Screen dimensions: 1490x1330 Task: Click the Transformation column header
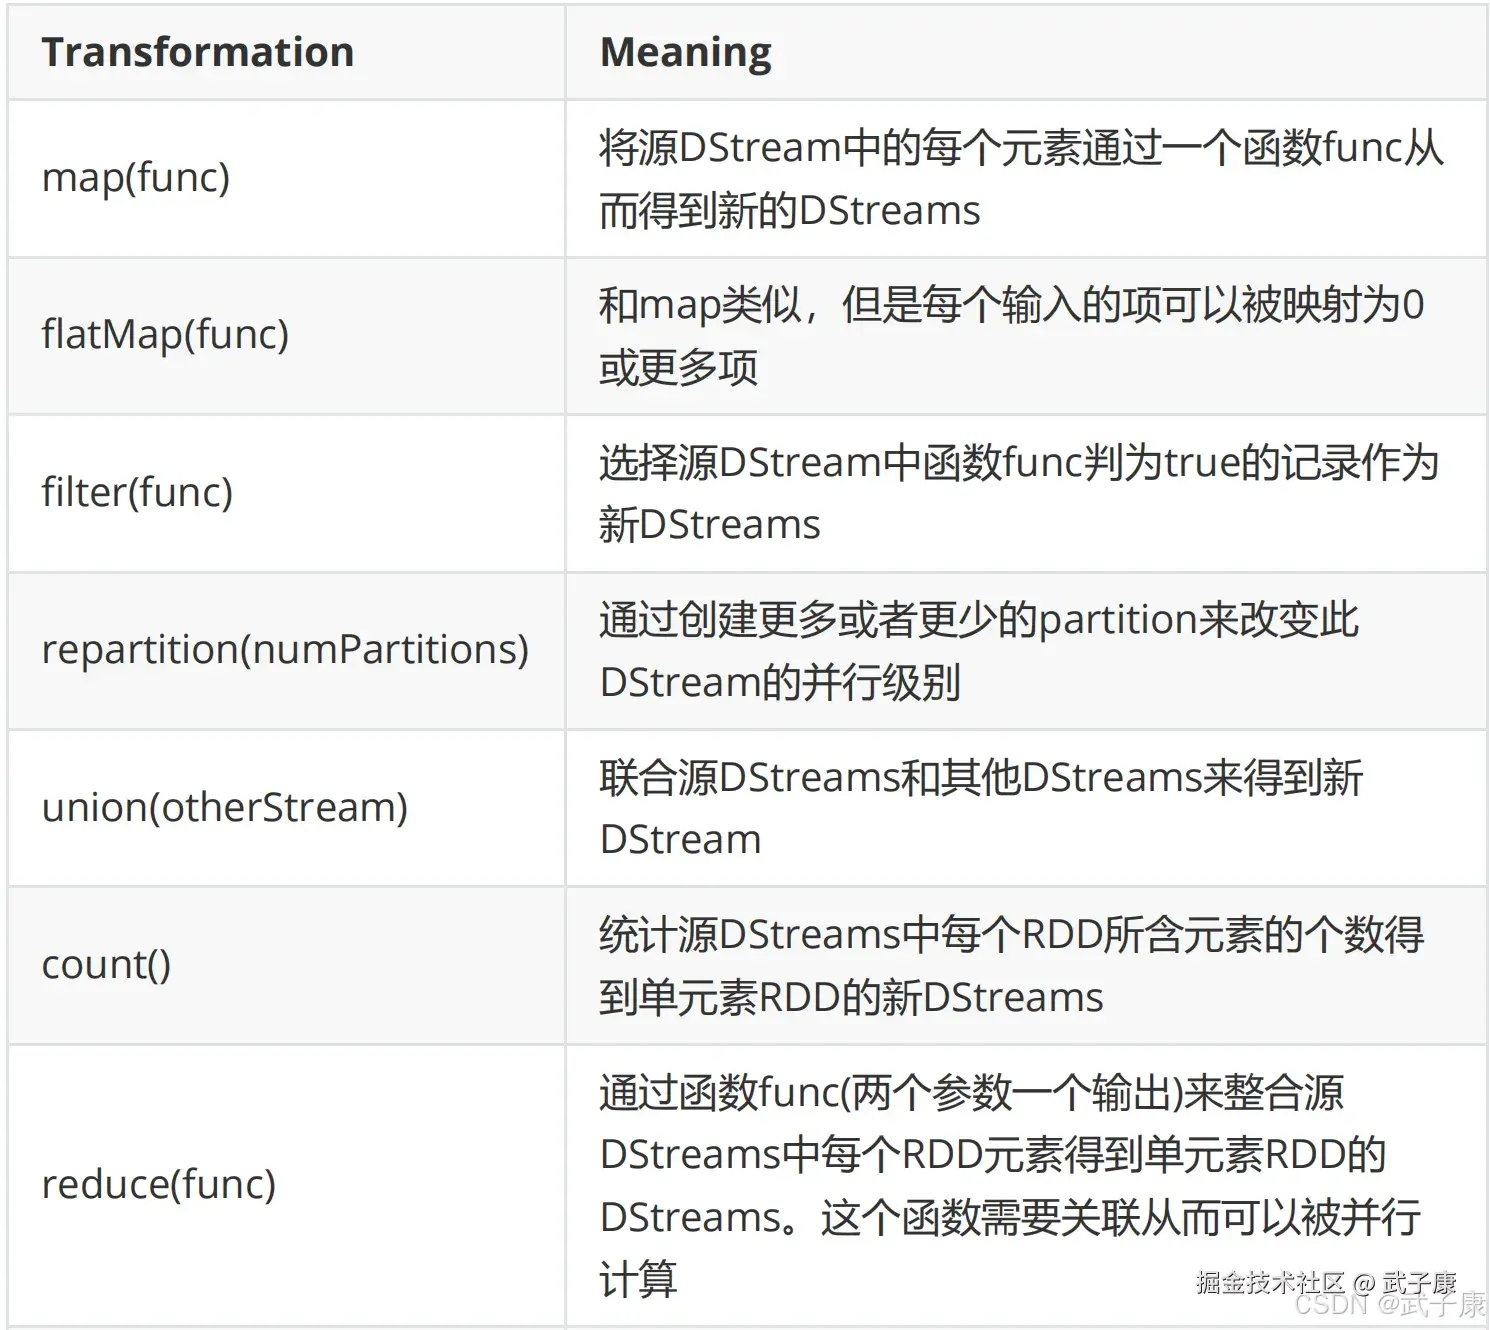tap(197, 52)
